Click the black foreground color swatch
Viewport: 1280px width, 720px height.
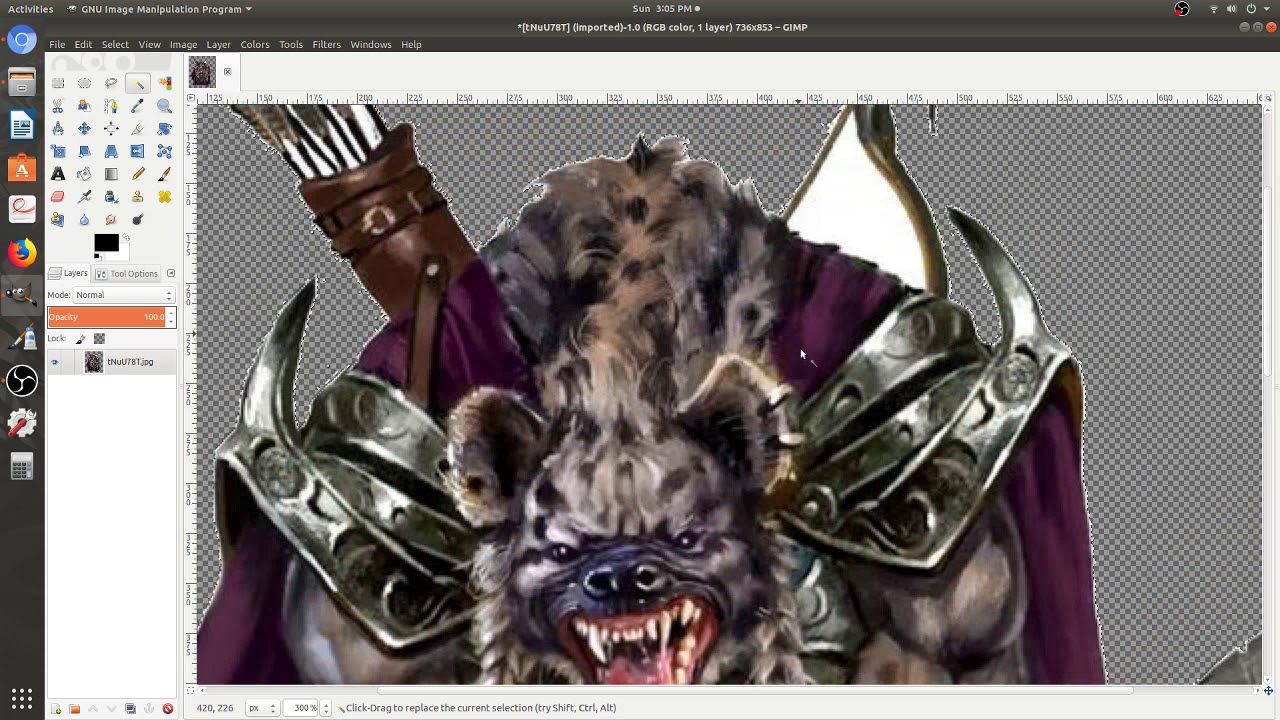point(106,243)
